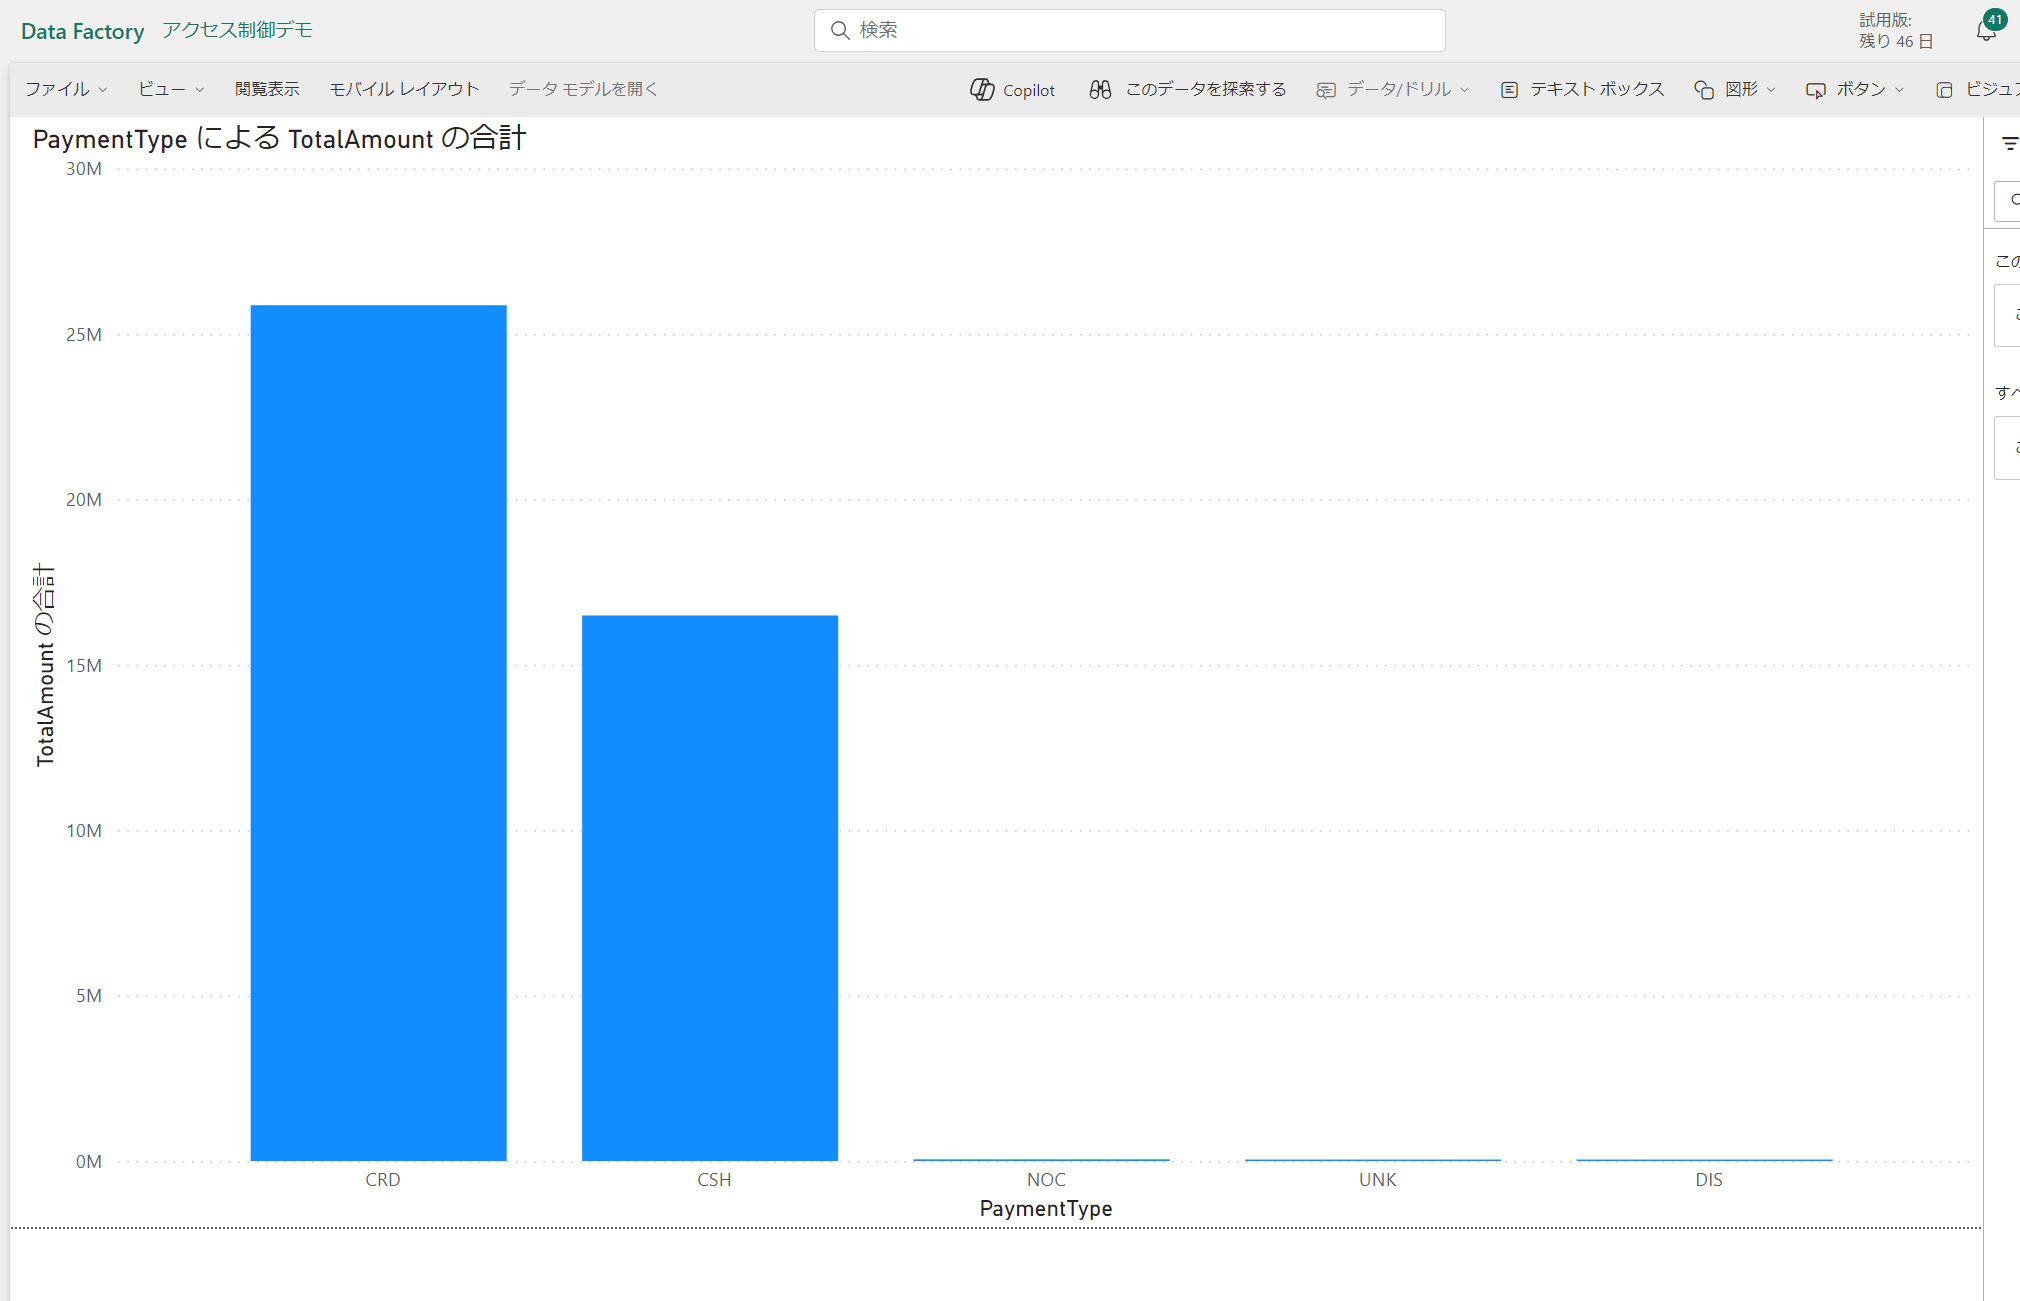The image size is (2020, 1301).
Task: Open アクセス制御デモ workspace link
Action: (x=237, y=30)
